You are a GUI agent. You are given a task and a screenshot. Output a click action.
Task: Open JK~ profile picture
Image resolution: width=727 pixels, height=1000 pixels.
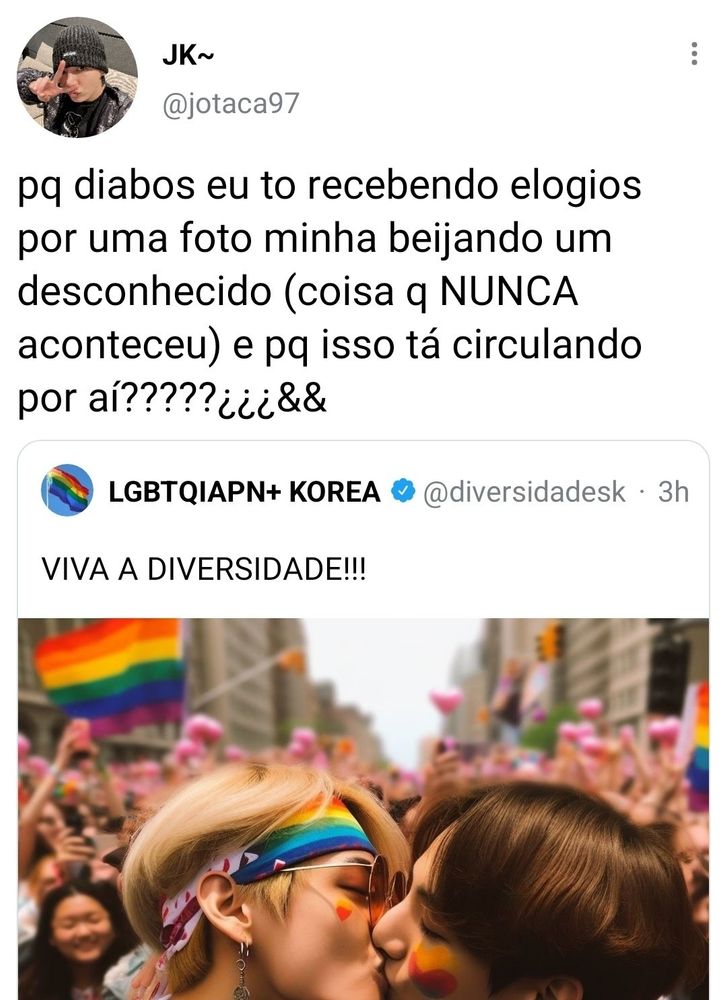click(77, 77)
